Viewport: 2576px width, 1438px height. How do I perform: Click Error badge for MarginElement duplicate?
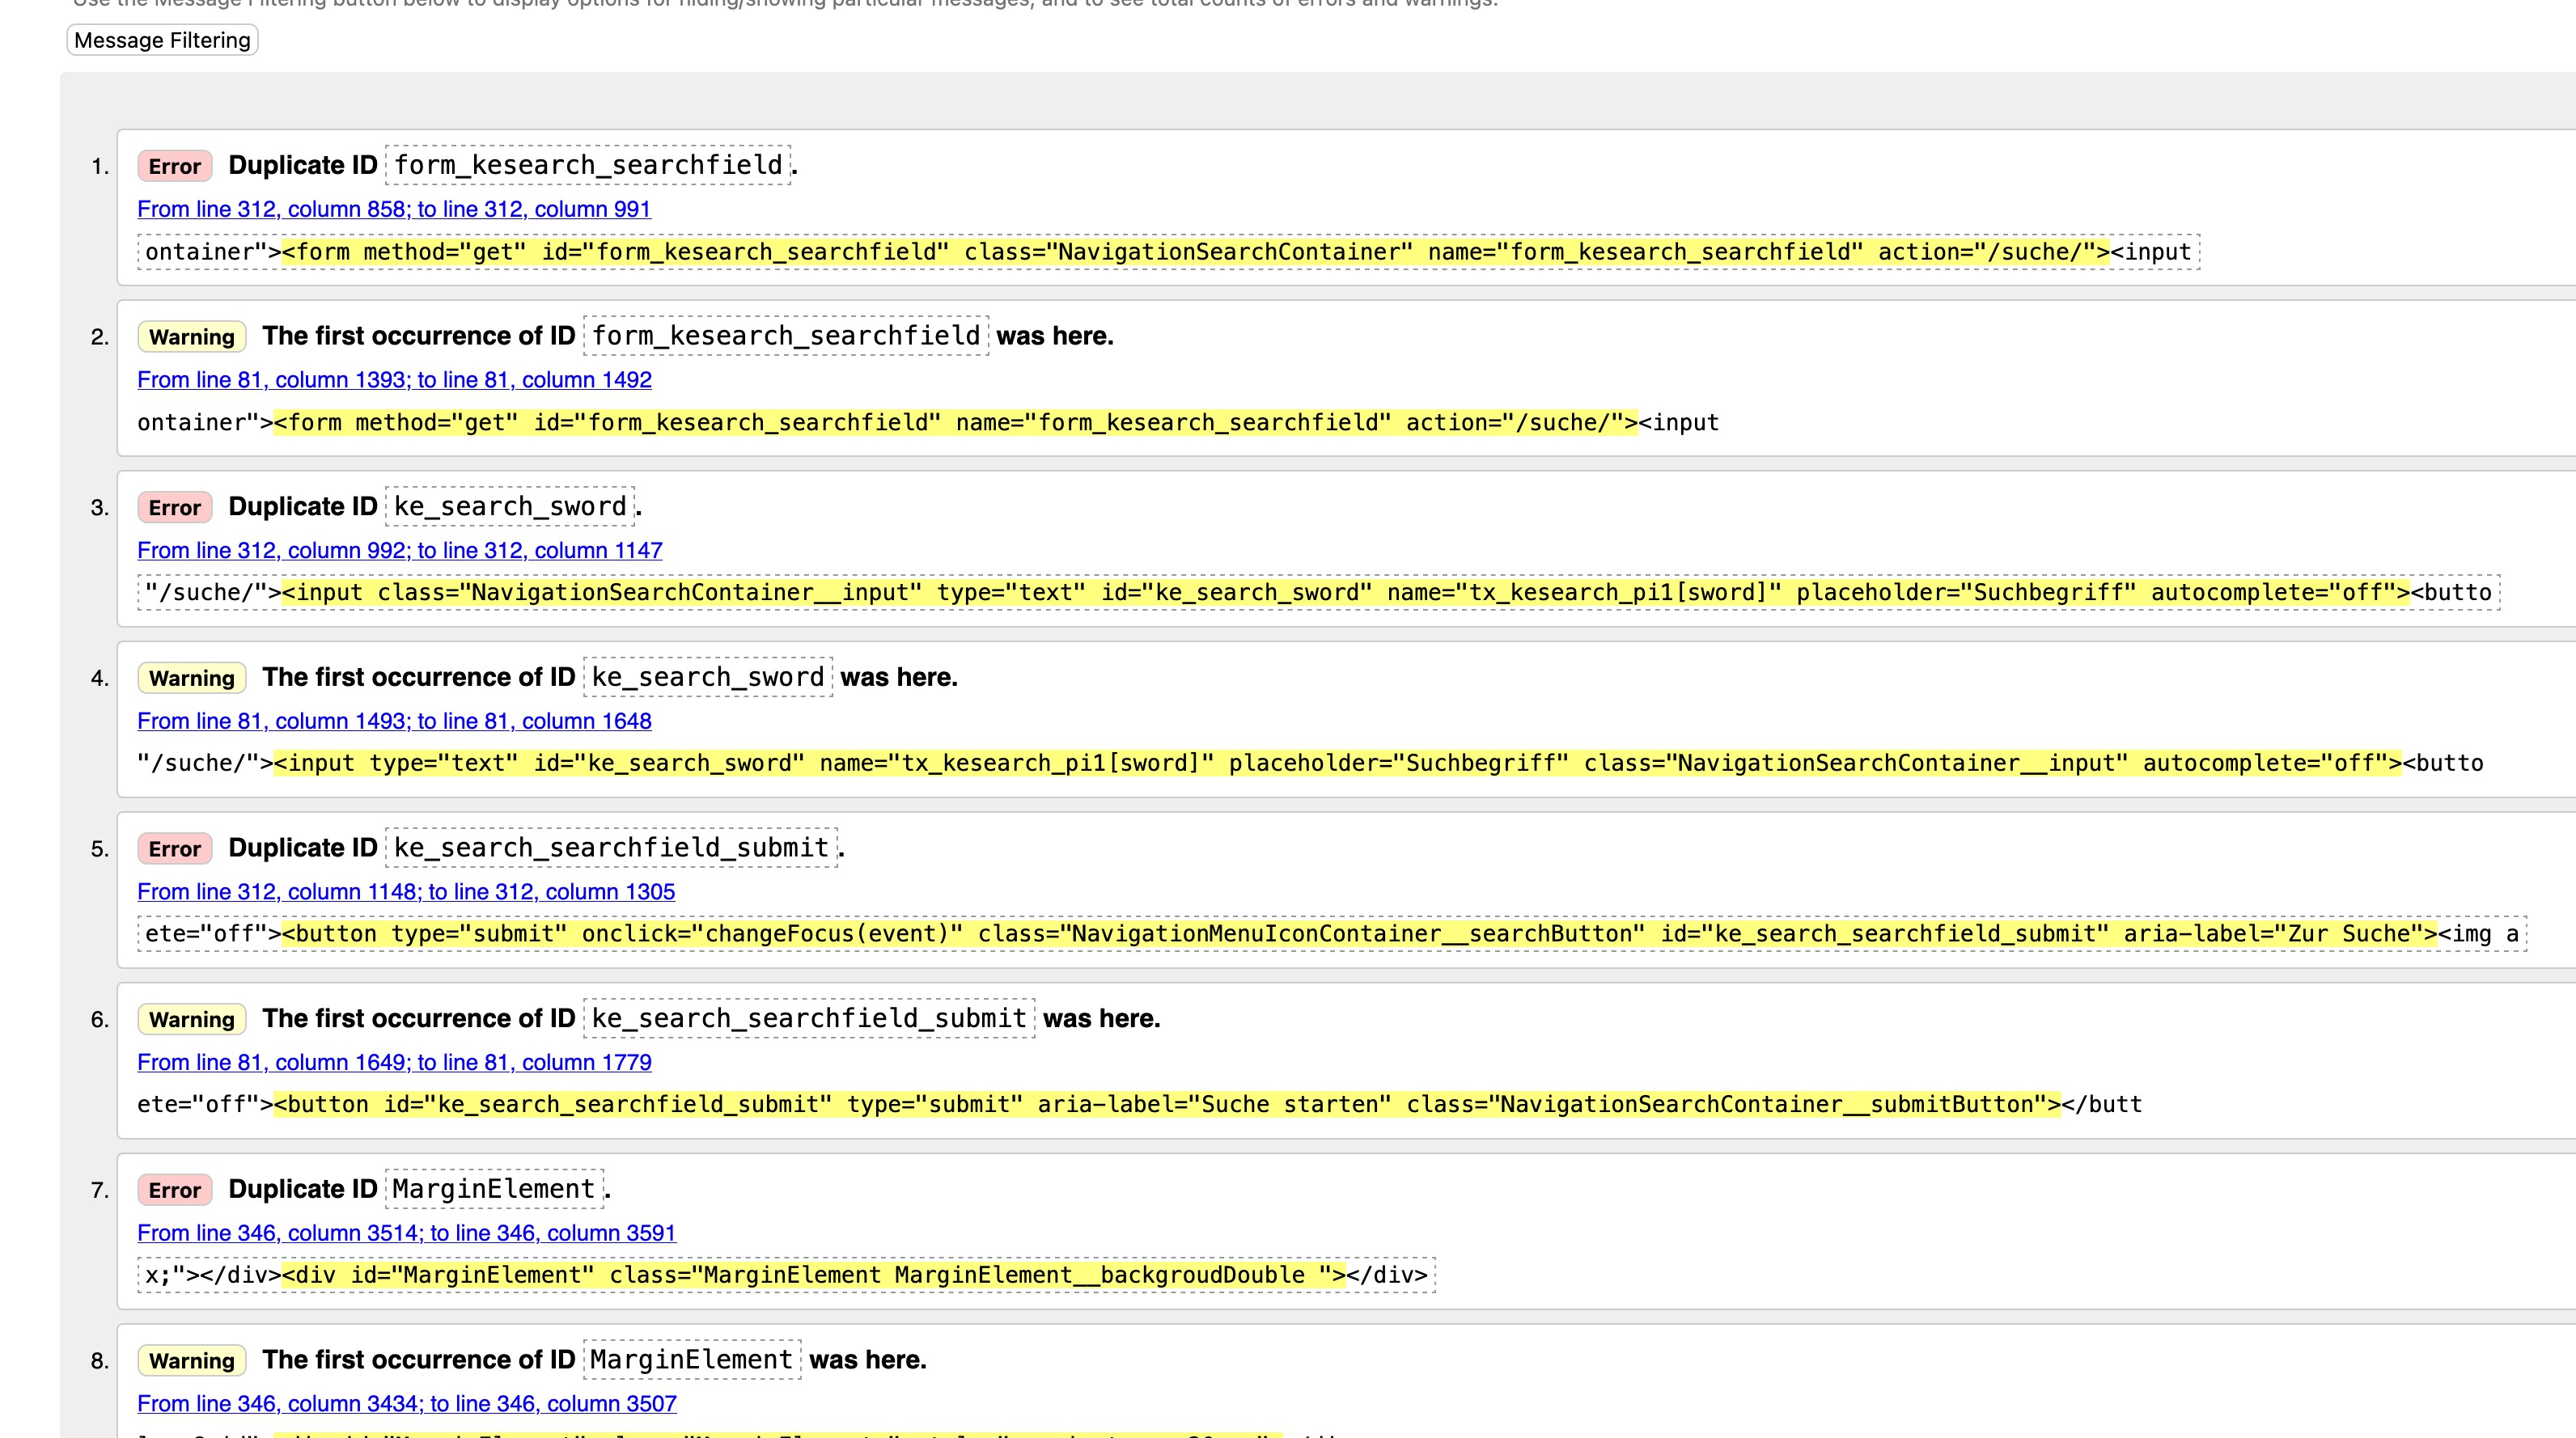pos(174,1190)
